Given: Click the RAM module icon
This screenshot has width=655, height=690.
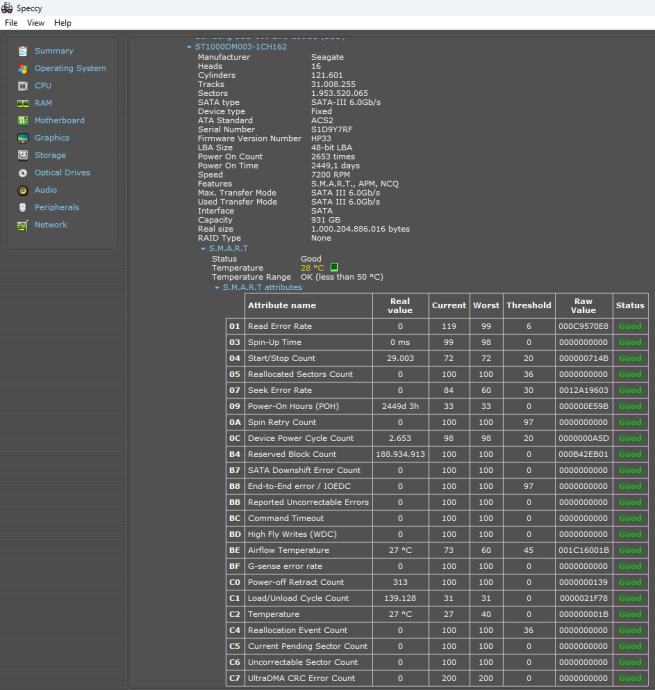Looking at the screenshot, I should click(x=23, y=103).
